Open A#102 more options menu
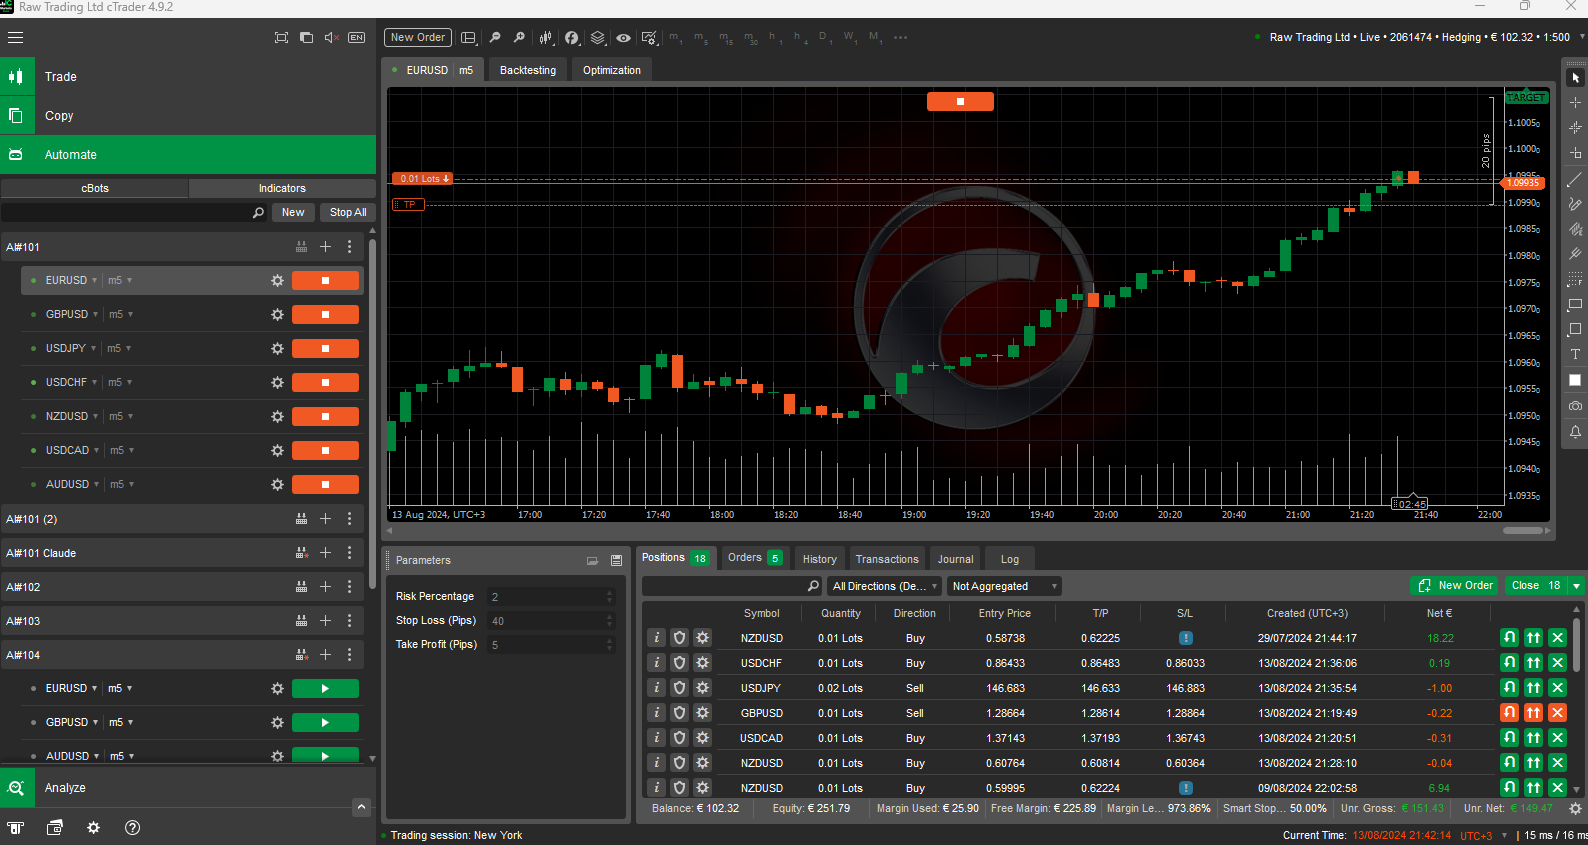This screenshot has height=845, width=1588. [349, 587]
